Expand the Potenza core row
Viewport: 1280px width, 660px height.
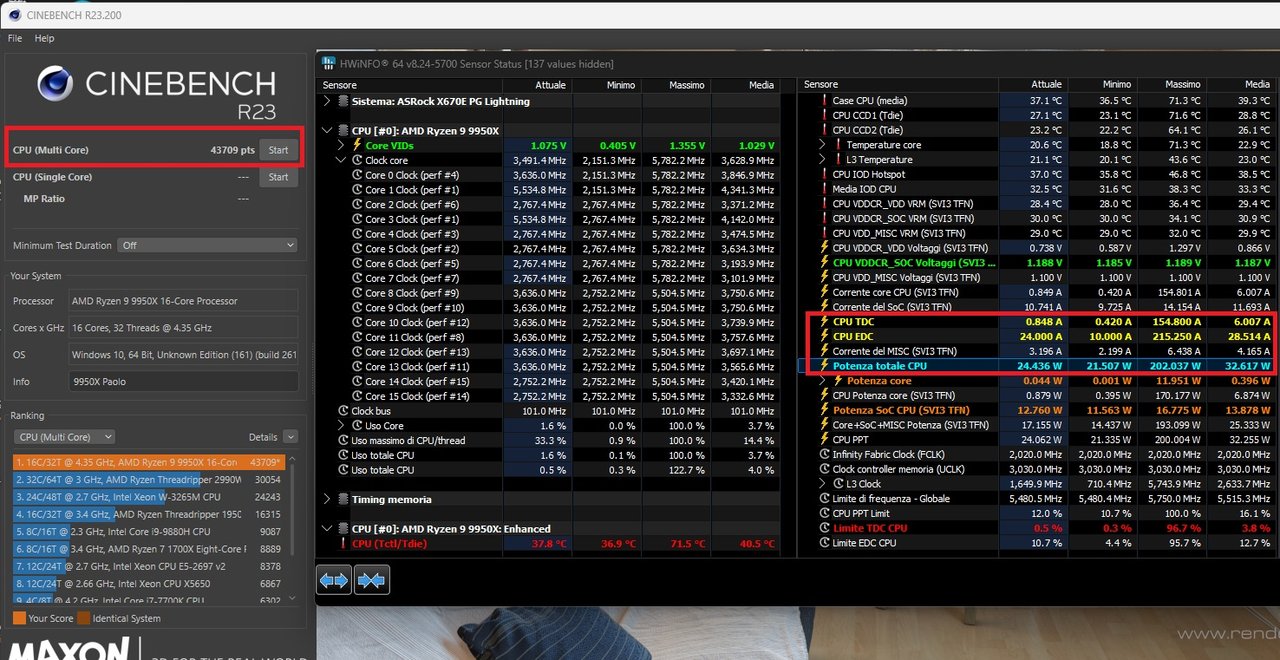pos(823,381)
